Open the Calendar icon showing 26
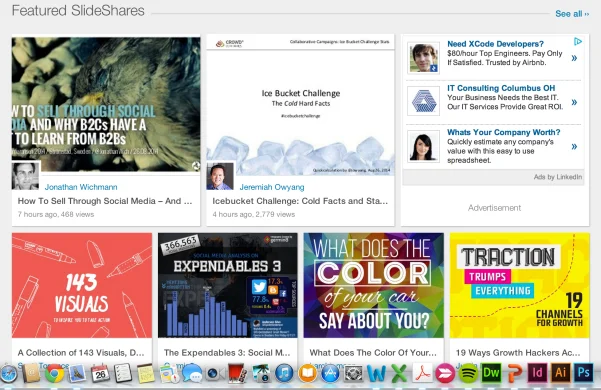This screenshot has height=390, width=601. [100, 373]
